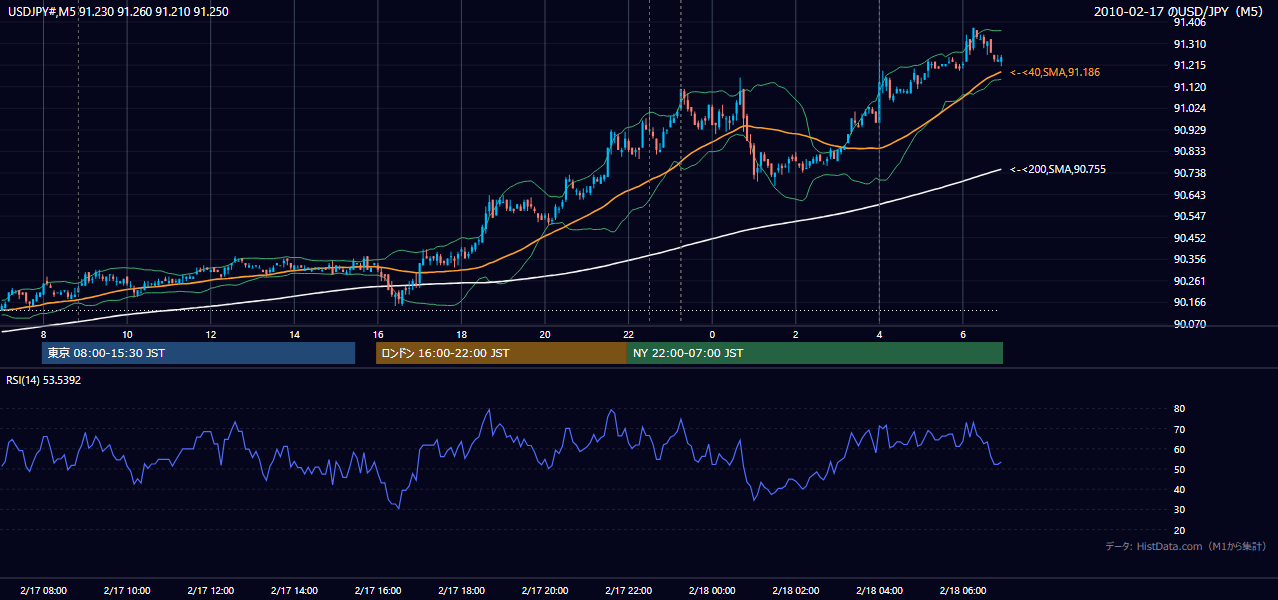Click the RSI scale value 60
Screen dimensions: 1278x600
1180,449
